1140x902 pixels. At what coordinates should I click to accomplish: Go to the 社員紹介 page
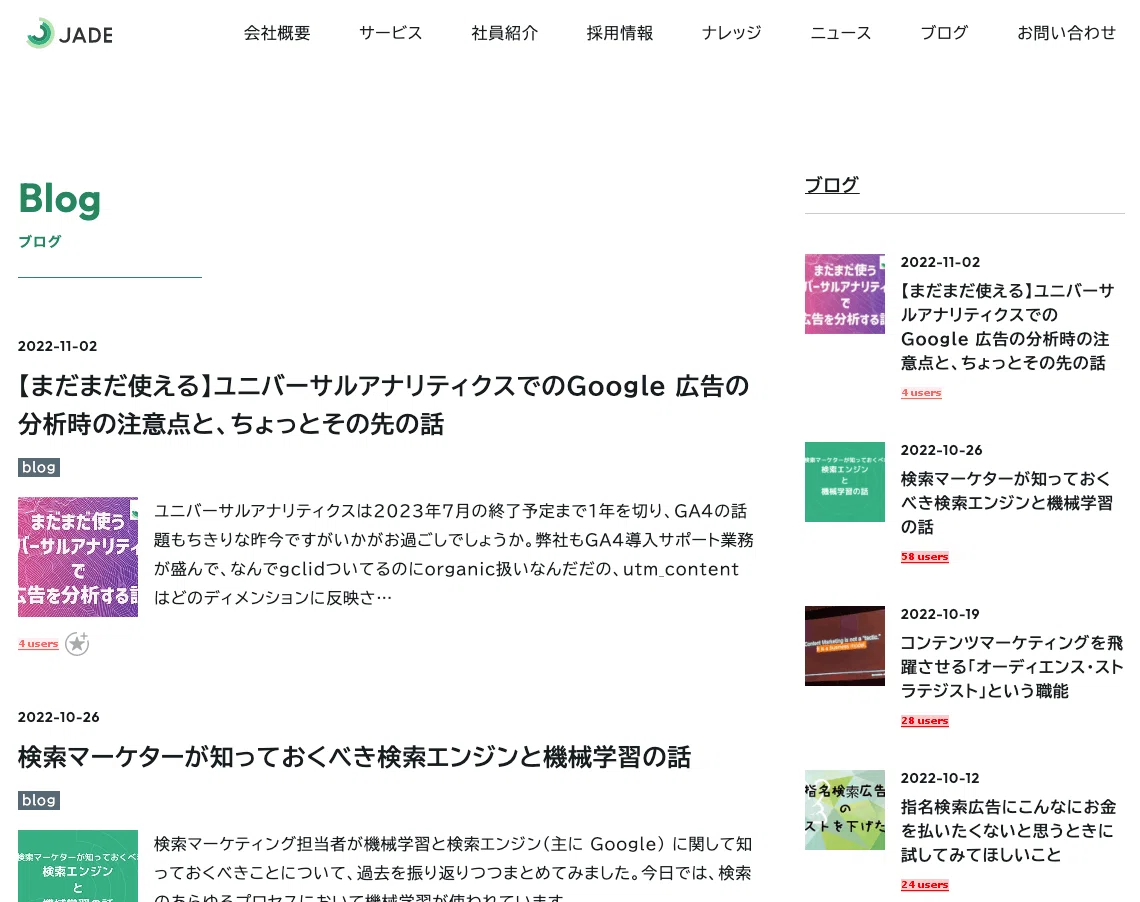pyautogui.click(x=505, y=33)
